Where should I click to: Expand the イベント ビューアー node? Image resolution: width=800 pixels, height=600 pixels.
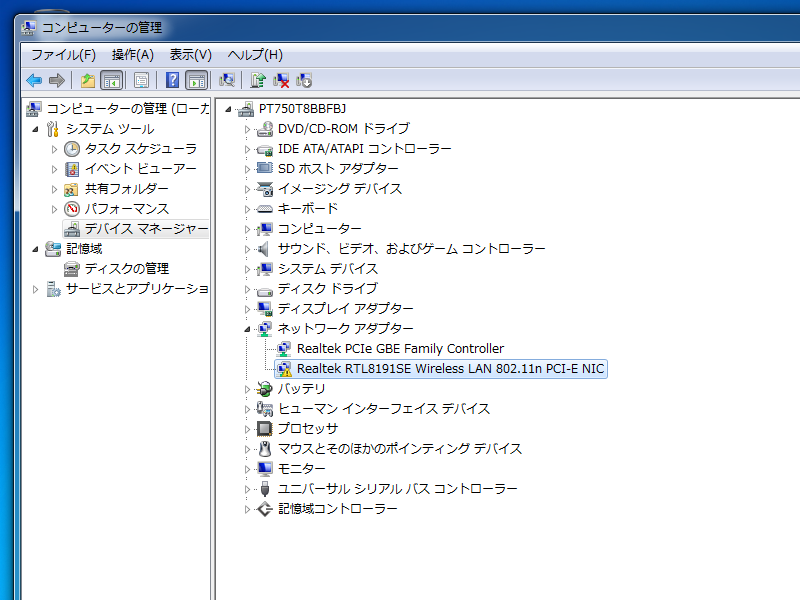tap(54, 169)
